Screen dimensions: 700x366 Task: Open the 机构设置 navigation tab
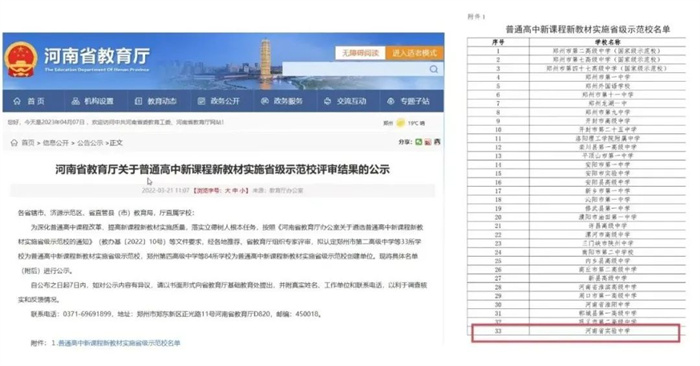tap(92, 101)
